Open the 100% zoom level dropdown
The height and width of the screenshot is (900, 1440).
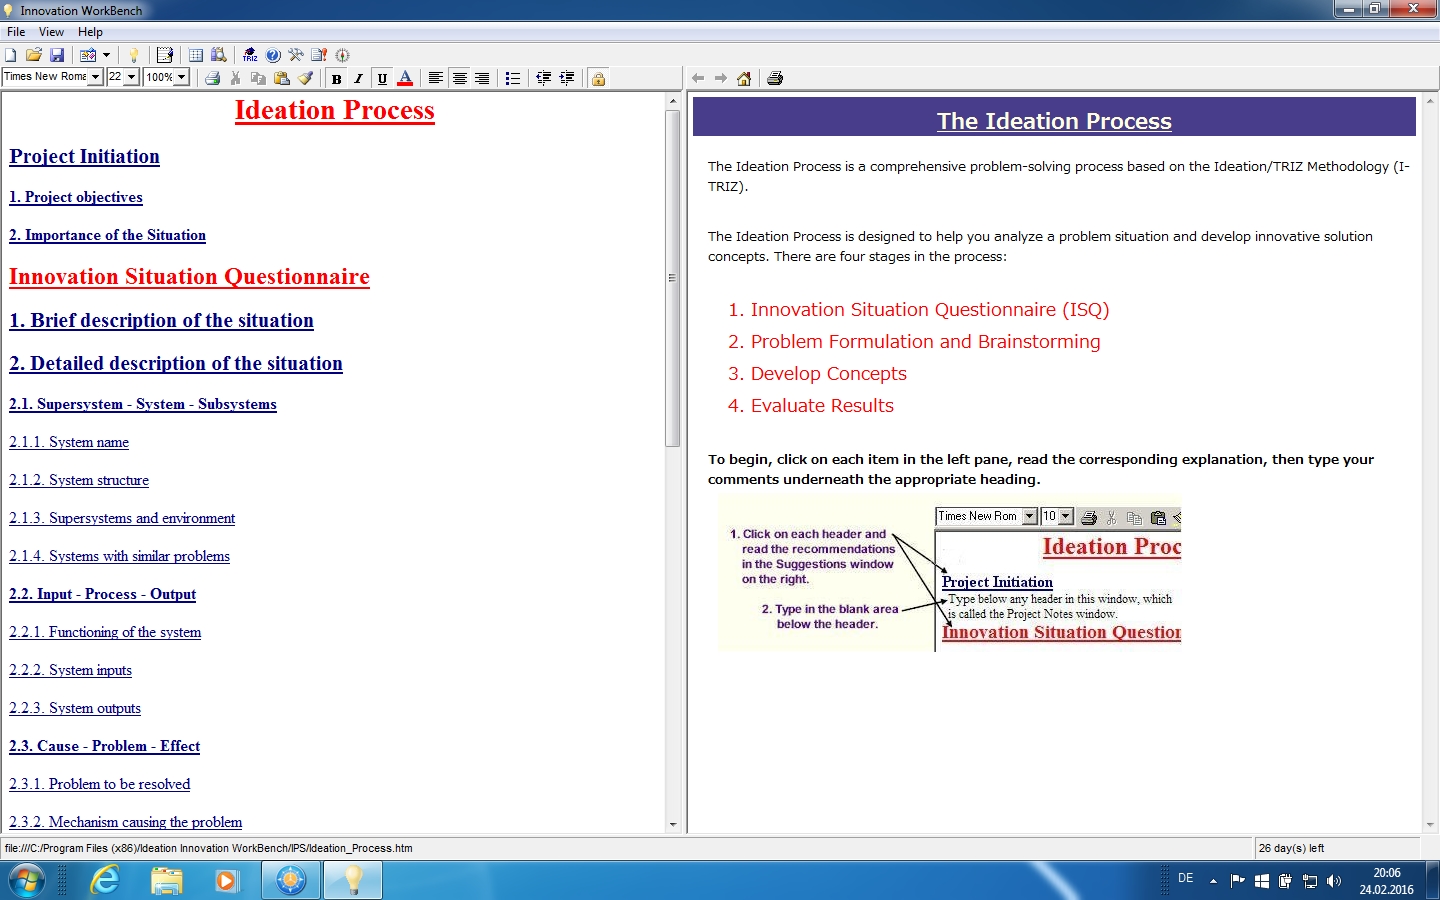[181, 77]
